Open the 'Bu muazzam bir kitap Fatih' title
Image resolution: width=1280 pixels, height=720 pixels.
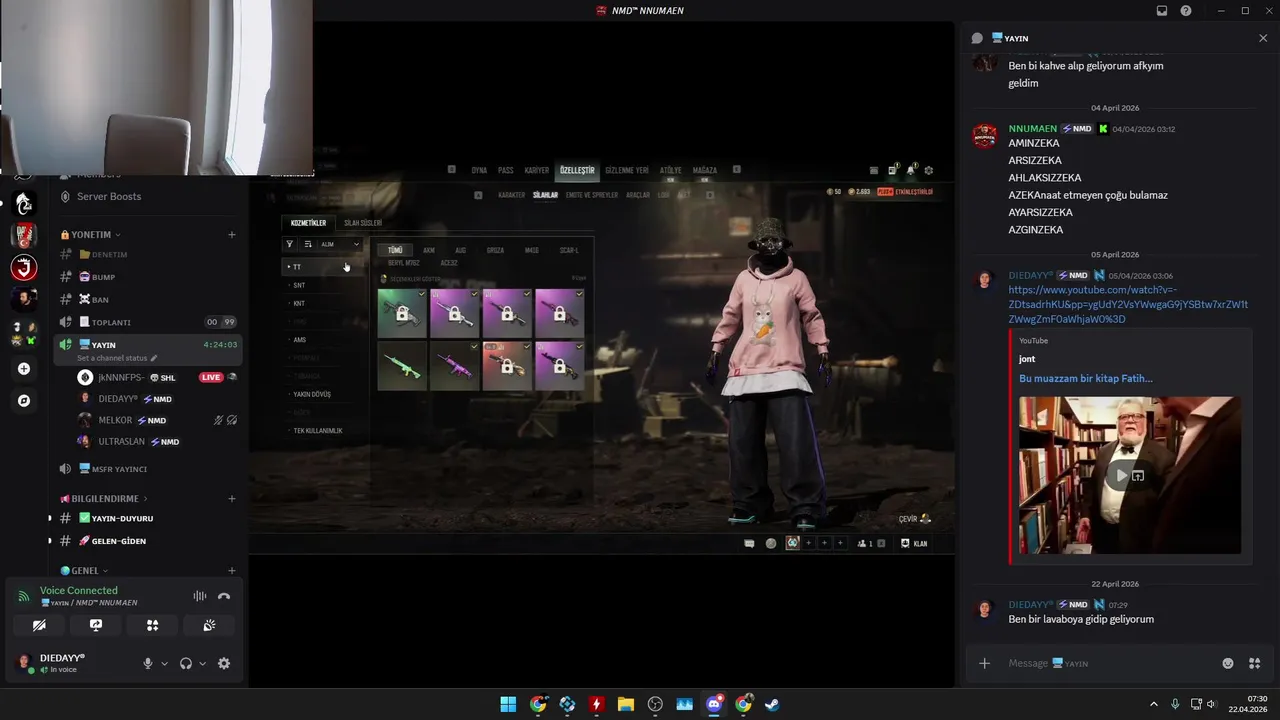click(1086, 378)
